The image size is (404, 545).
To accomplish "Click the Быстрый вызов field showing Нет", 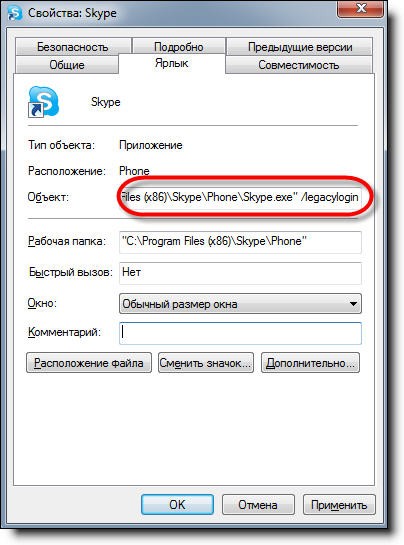I will click(240, 273).
